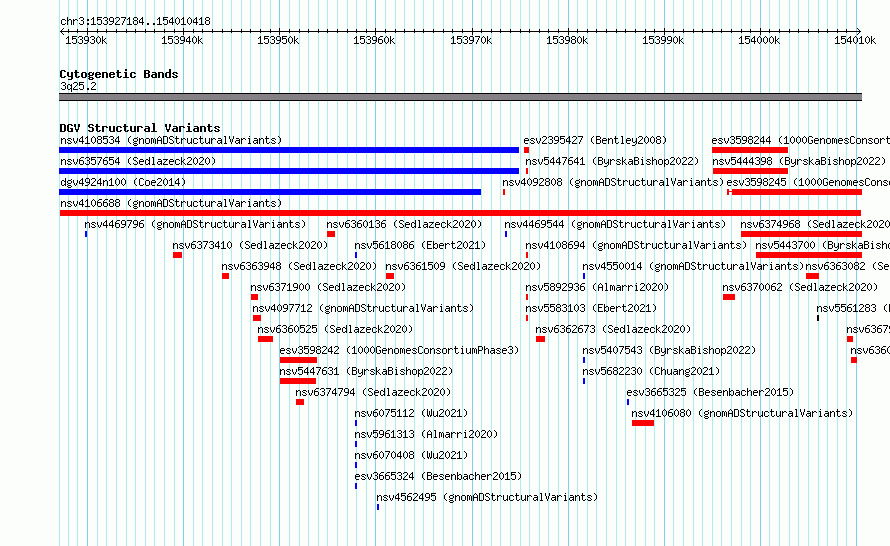Open the nsv4106688 red variant bar

[460, 213]
